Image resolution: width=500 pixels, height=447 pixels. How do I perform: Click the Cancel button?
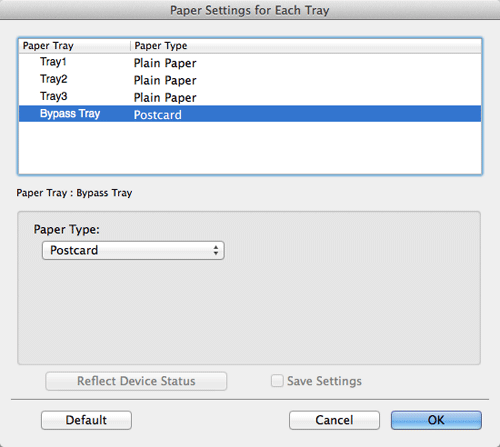[334, 420]
